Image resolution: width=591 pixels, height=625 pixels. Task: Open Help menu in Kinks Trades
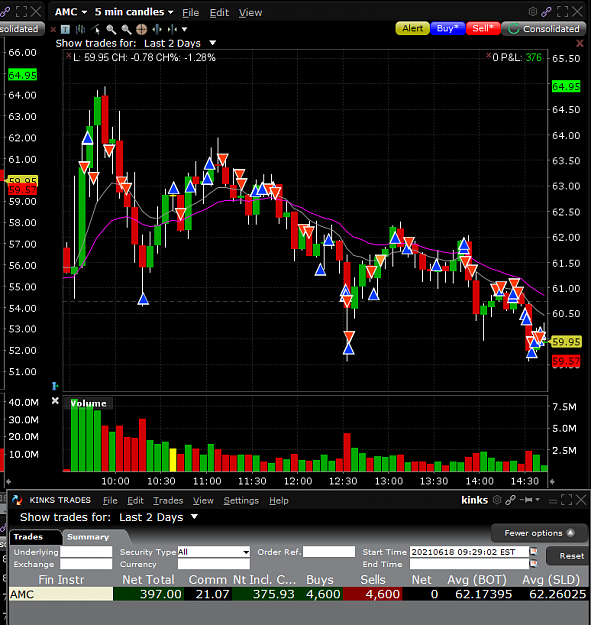tap(279, 501)
